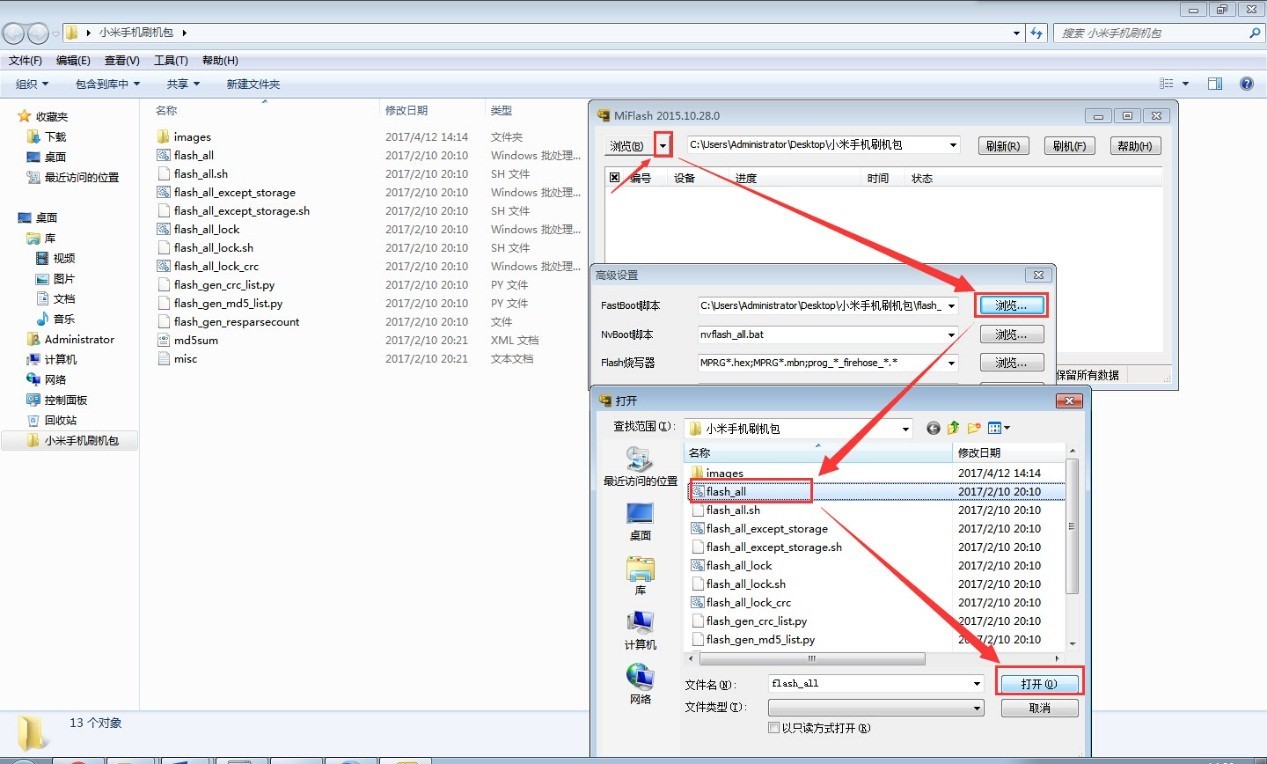Open Control Panel (控制面板) in Explorer sidebar
The height and width of the screenshot is (764, 1267).
coord(57,400)
